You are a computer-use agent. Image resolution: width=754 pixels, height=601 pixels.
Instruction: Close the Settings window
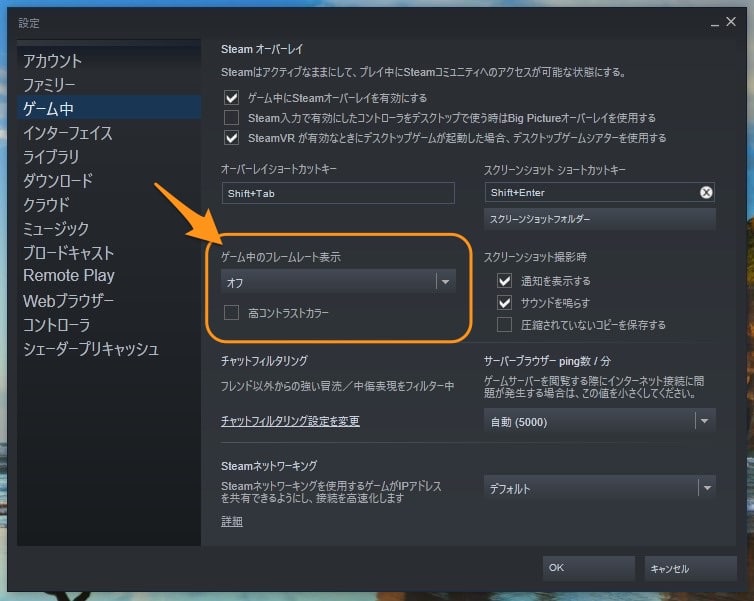(x=733, y=22)
